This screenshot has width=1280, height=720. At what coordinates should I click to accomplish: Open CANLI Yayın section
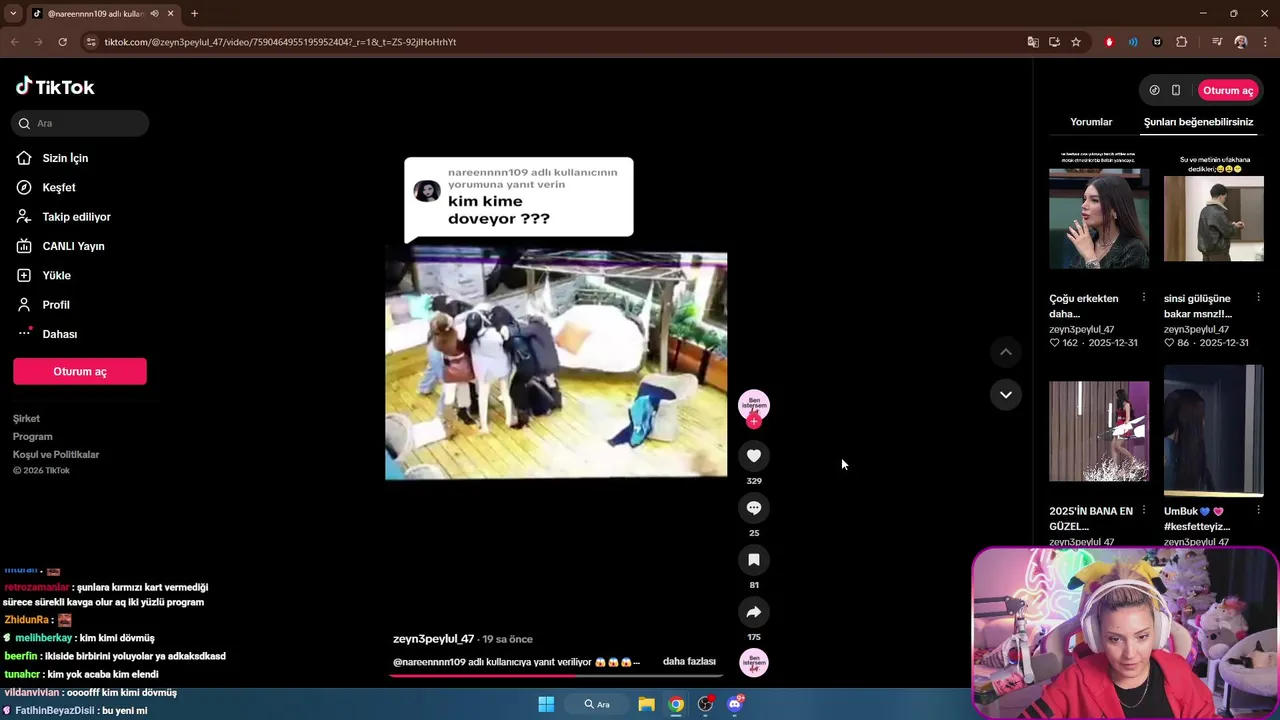point(73,246)
